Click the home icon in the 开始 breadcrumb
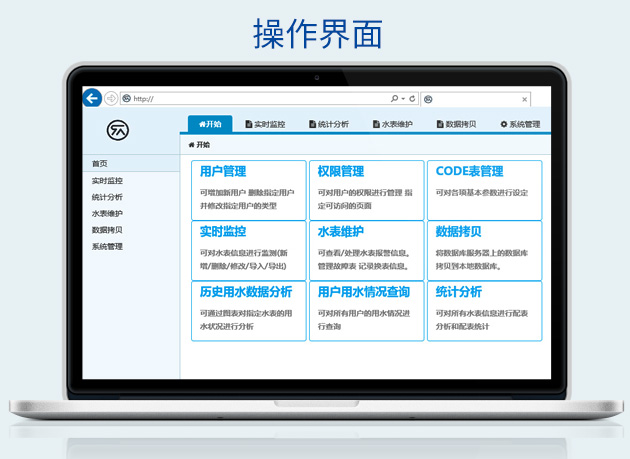 tap(191, 145)
